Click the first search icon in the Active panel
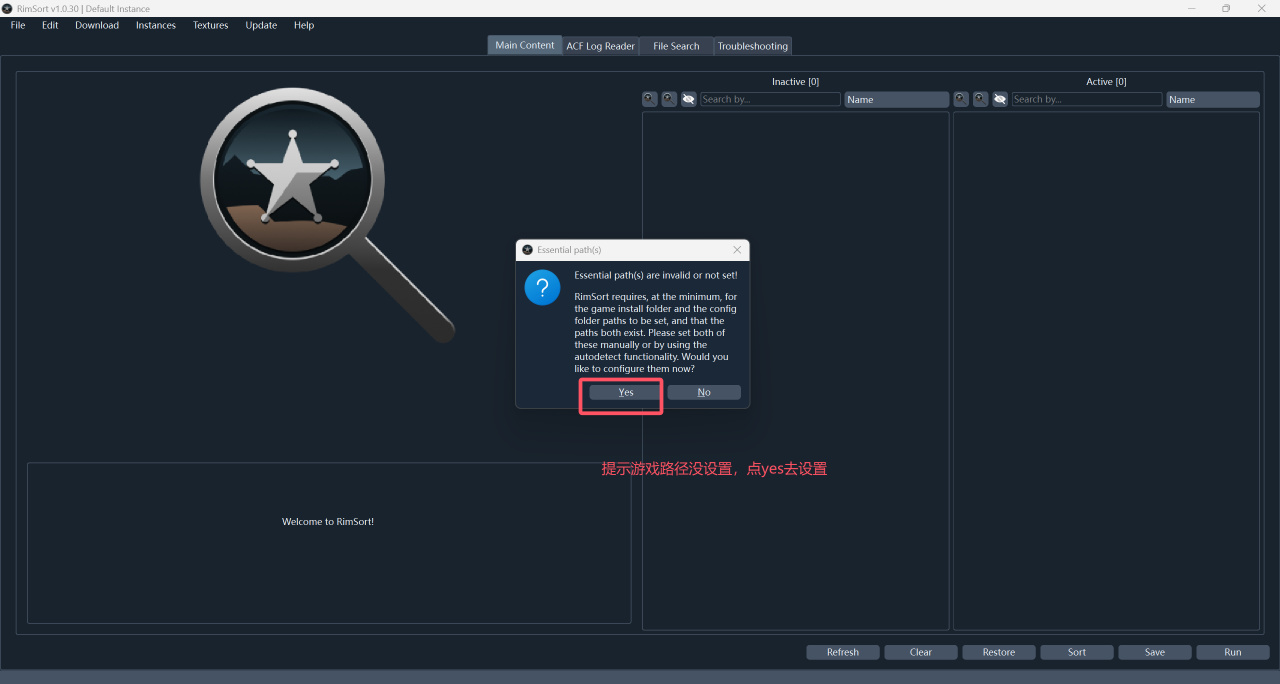Screen dimensions: 1280x684 click(961, 99)
